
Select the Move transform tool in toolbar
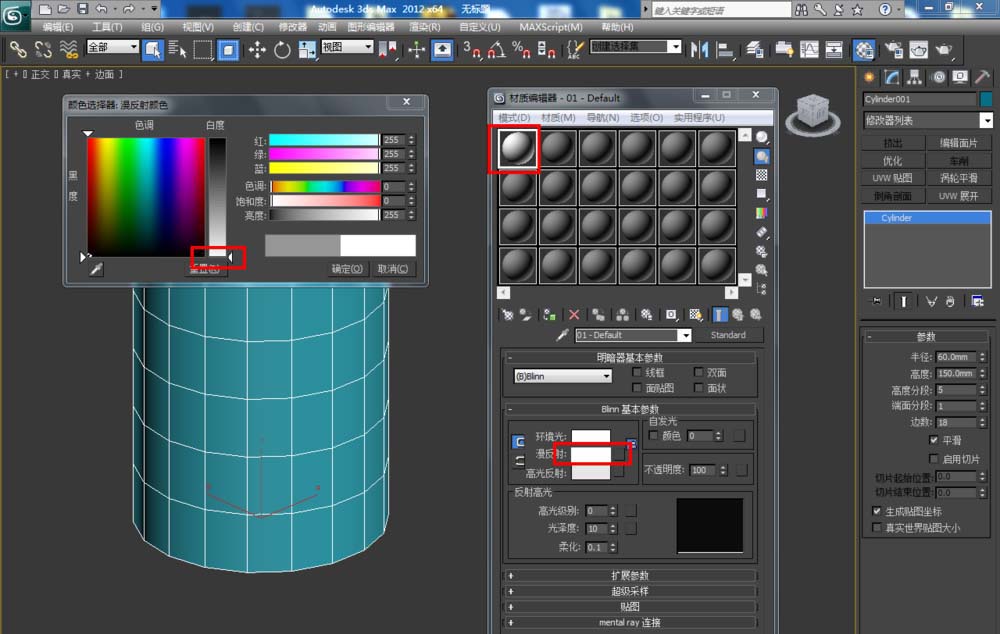tap(257, 50)
